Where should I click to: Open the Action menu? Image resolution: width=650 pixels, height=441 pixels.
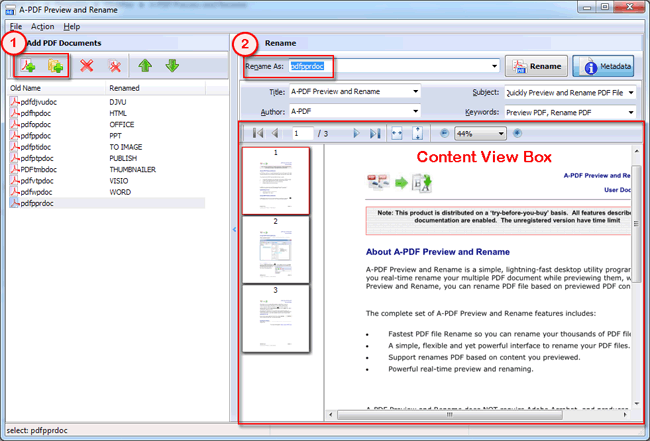coord(42,27)
